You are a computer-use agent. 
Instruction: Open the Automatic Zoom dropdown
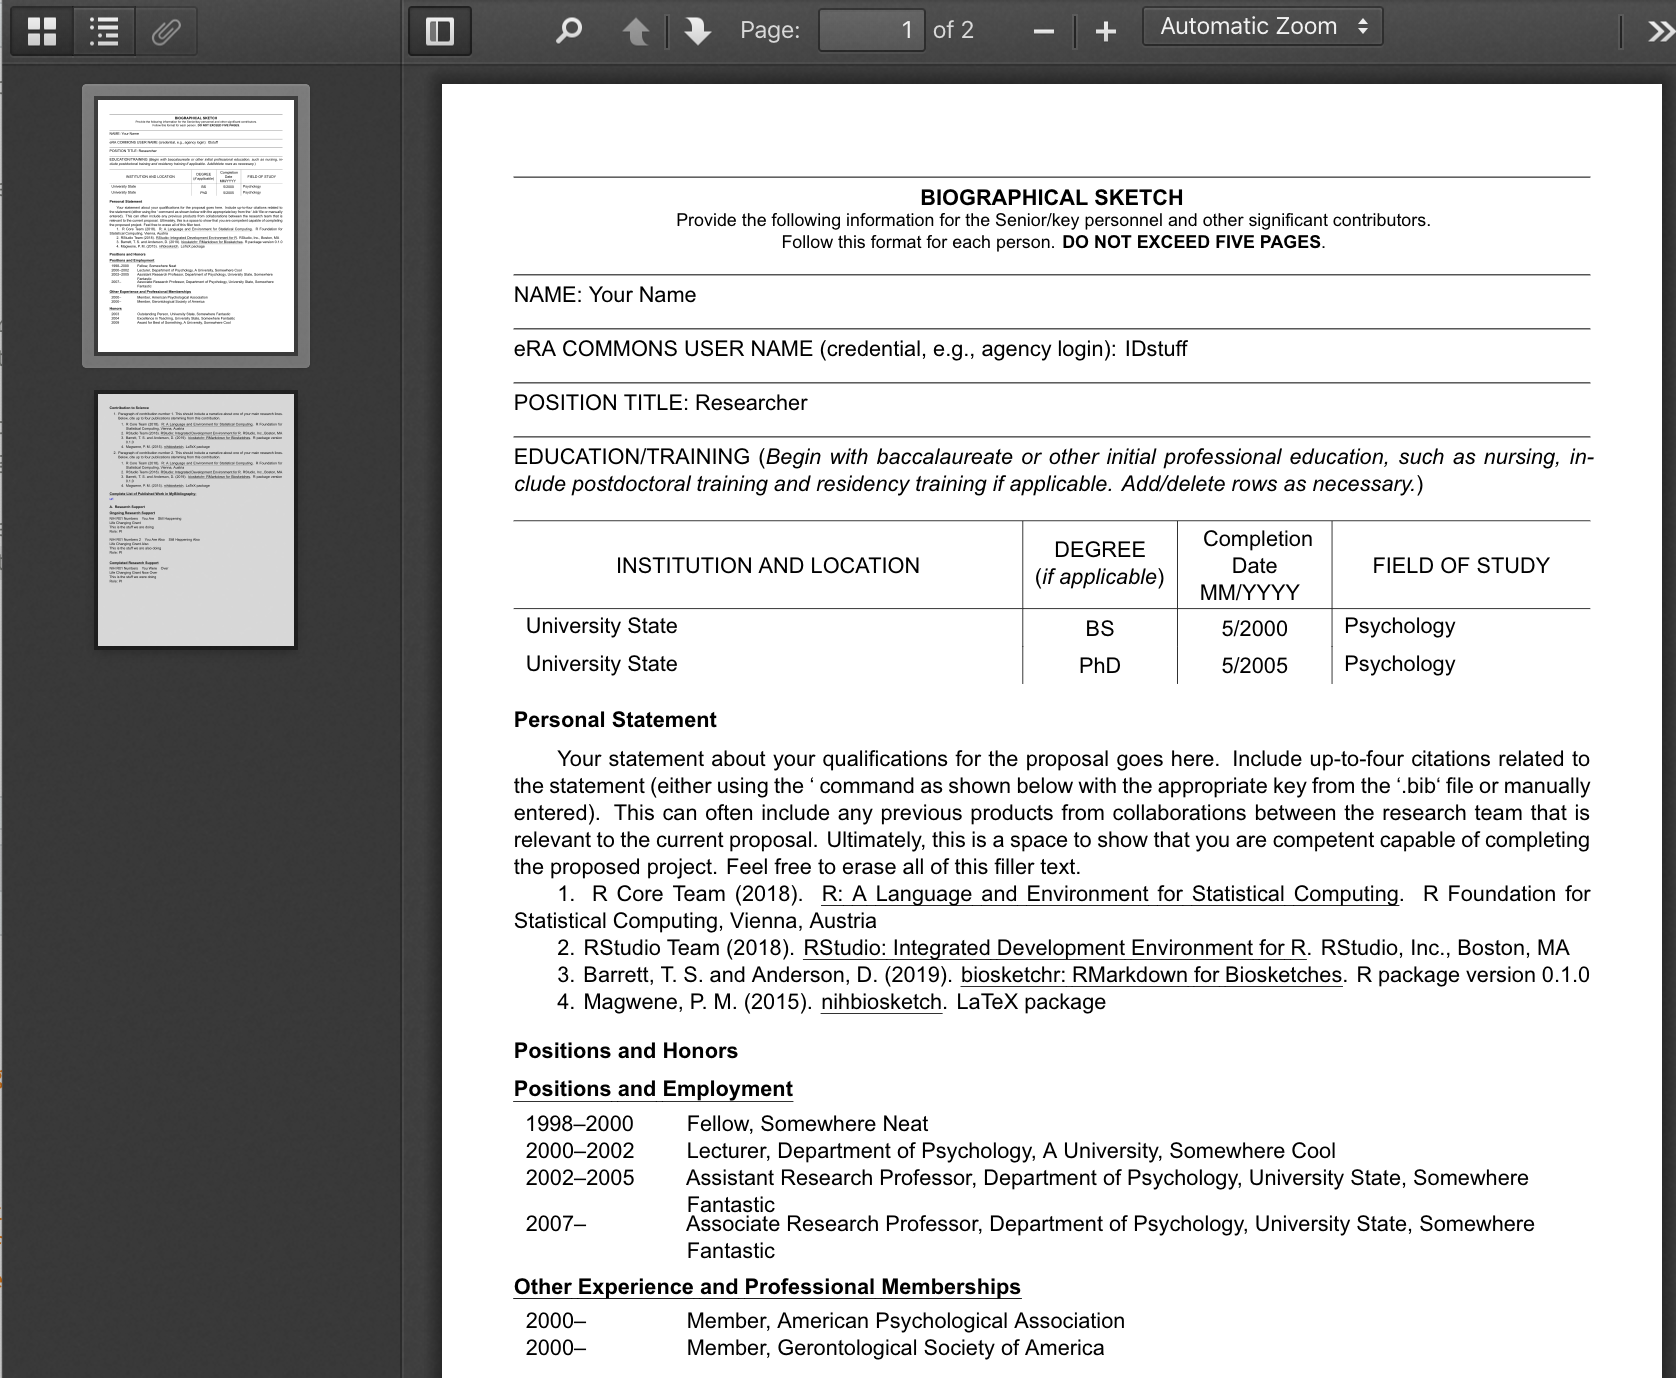pos(1263,27)
